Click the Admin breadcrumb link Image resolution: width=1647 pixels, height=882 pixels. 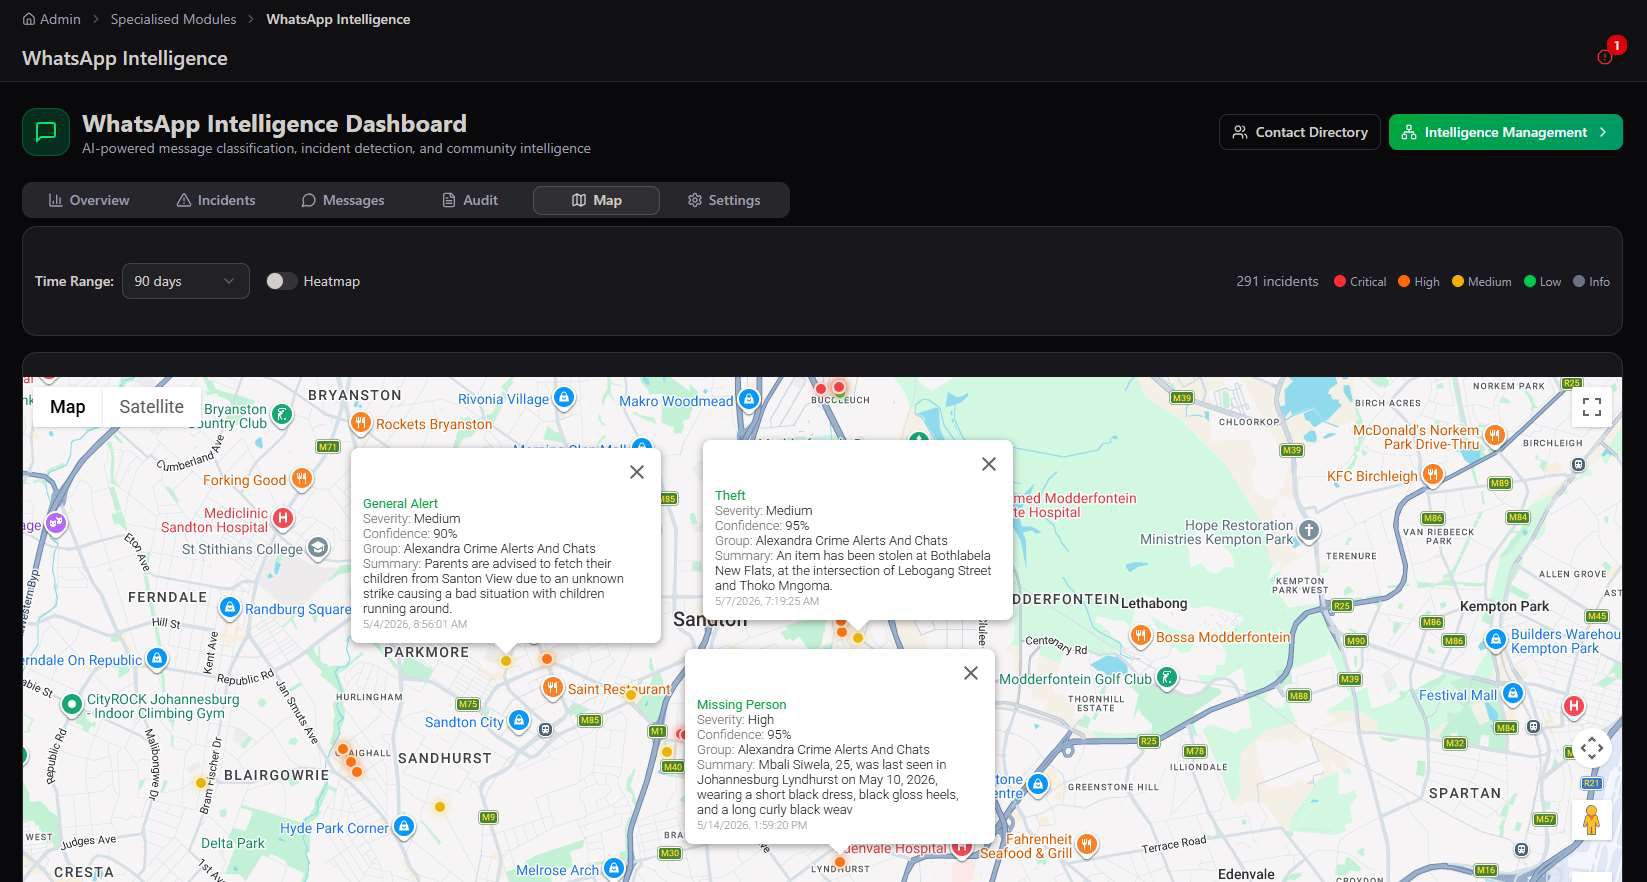point(52,19)
